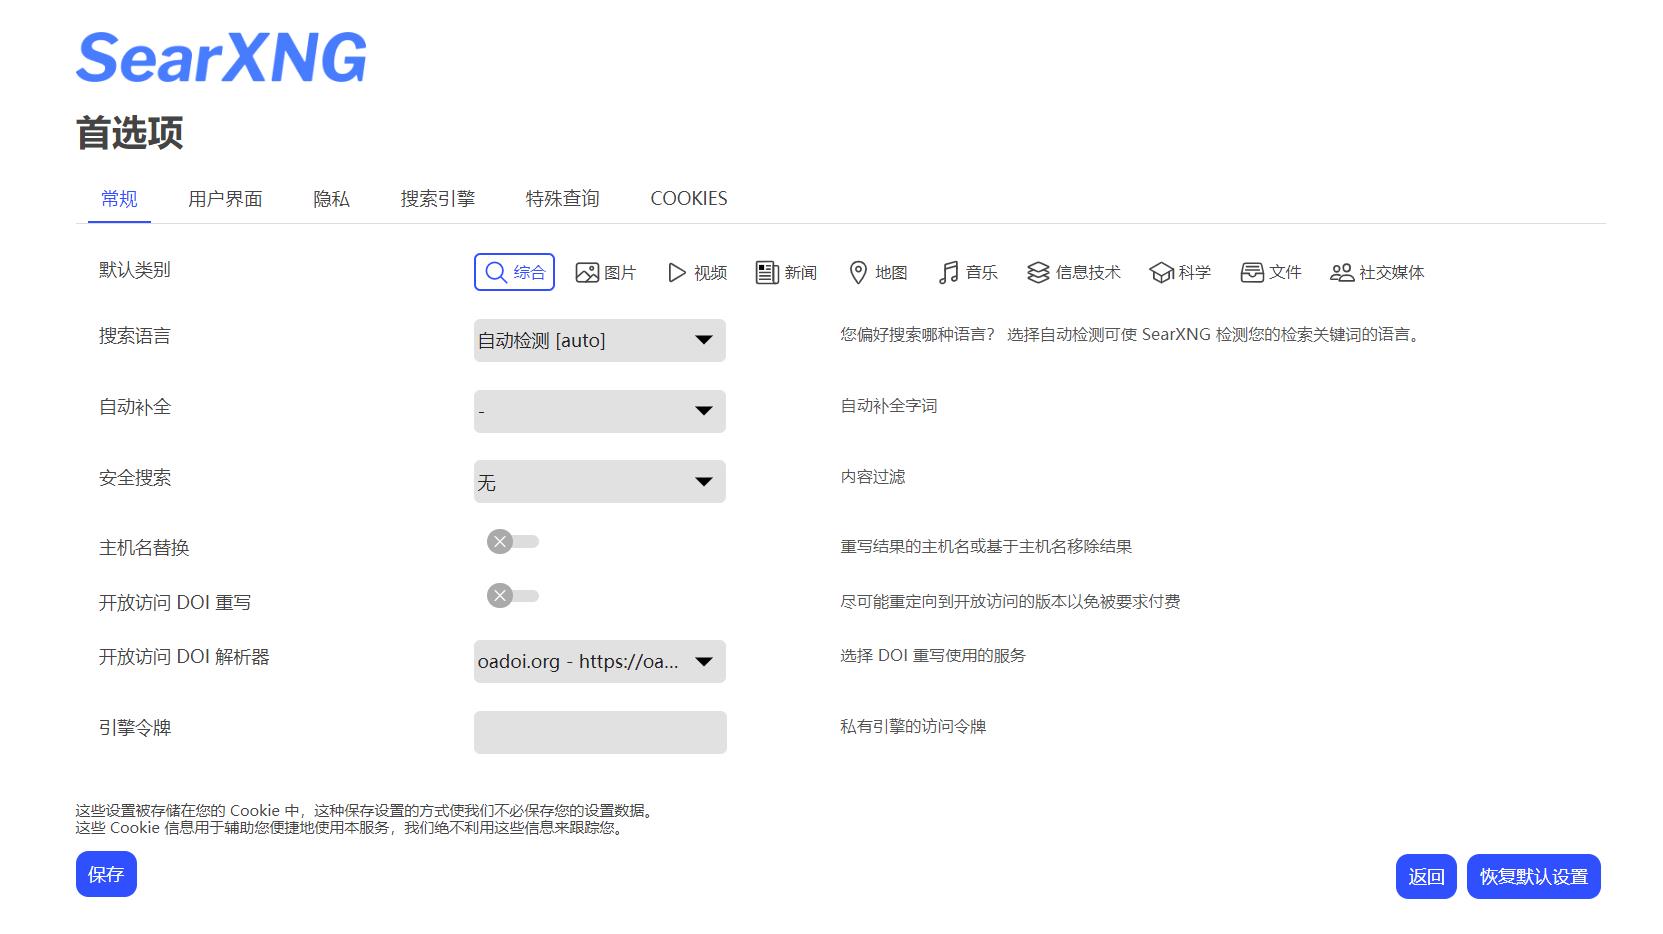This screenshot has height=934, width=1663.
Task: Select the 综合 general category icon
Action: click(x=496, y=272)
